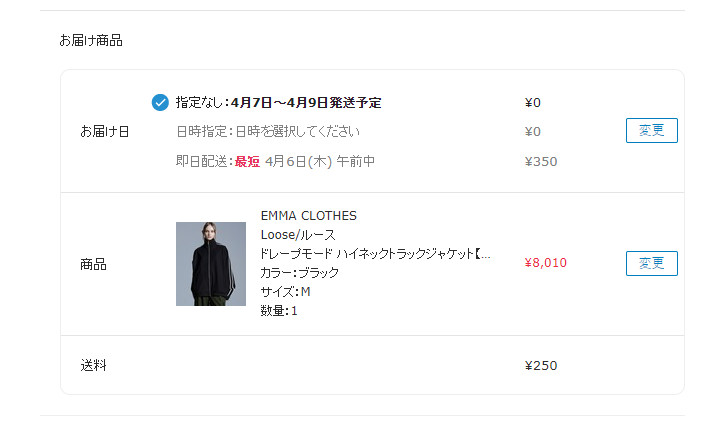Click the 変更 button for お届け日
This screenshot has height=421, width=715.
point(652,130)
